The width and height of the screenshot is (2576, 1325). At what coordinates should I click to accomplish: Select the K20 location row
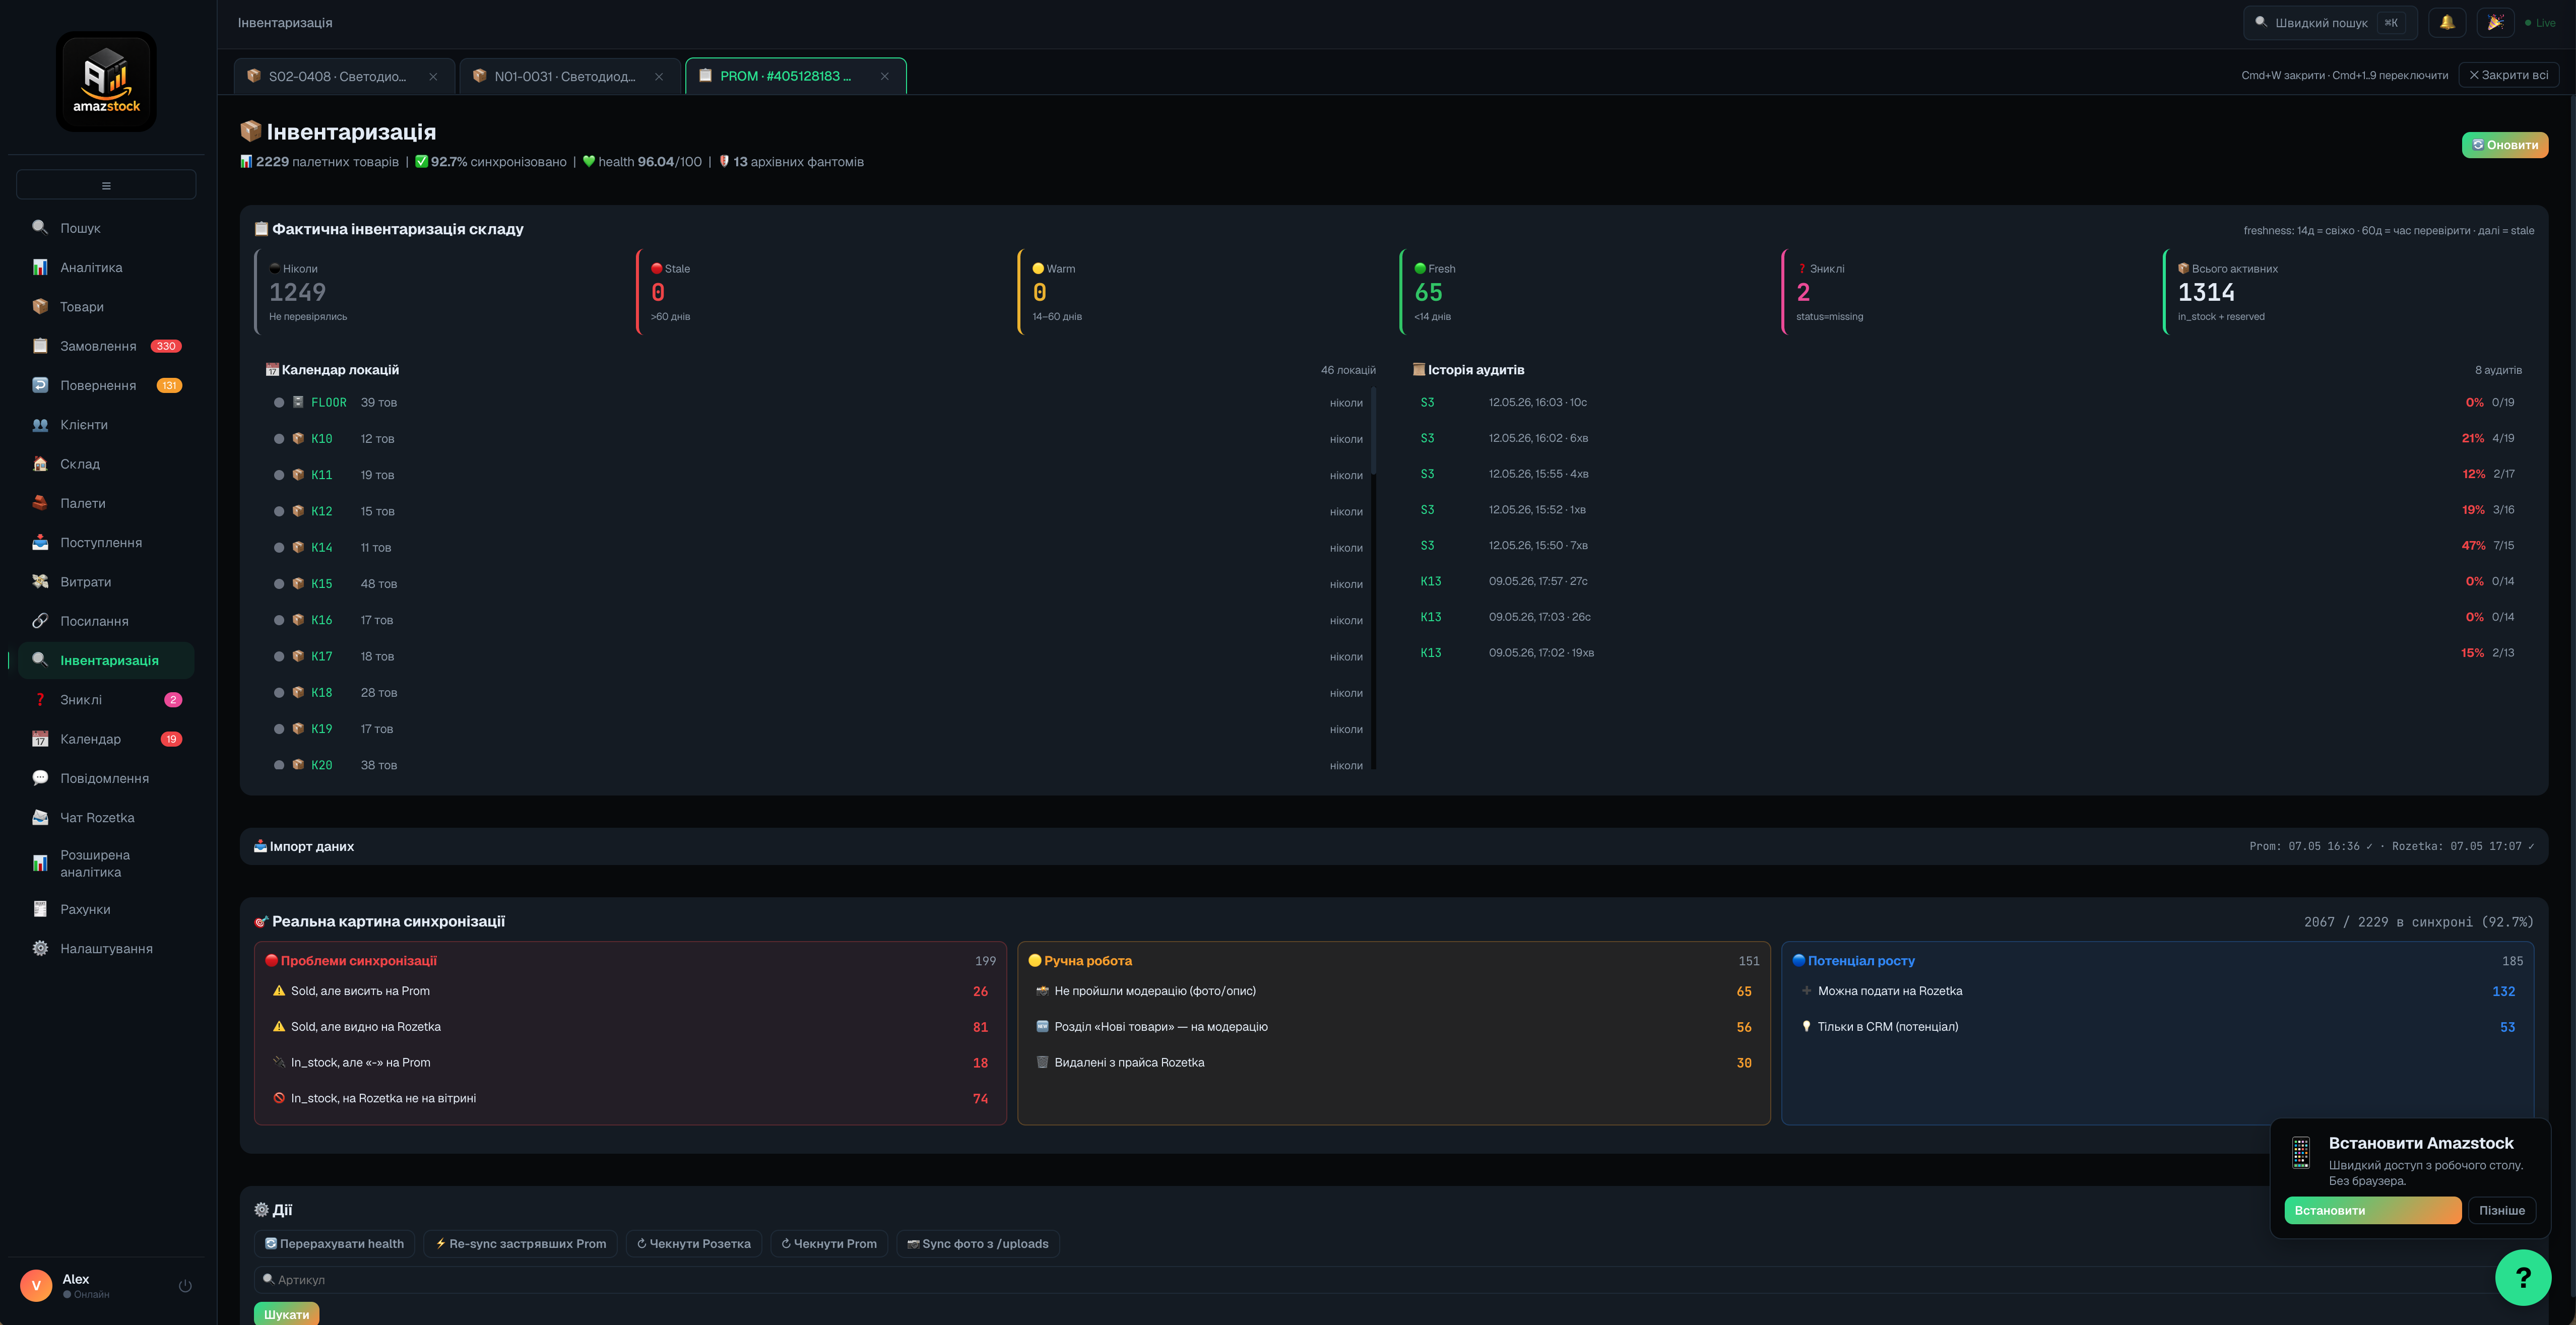tap(819, 765)
